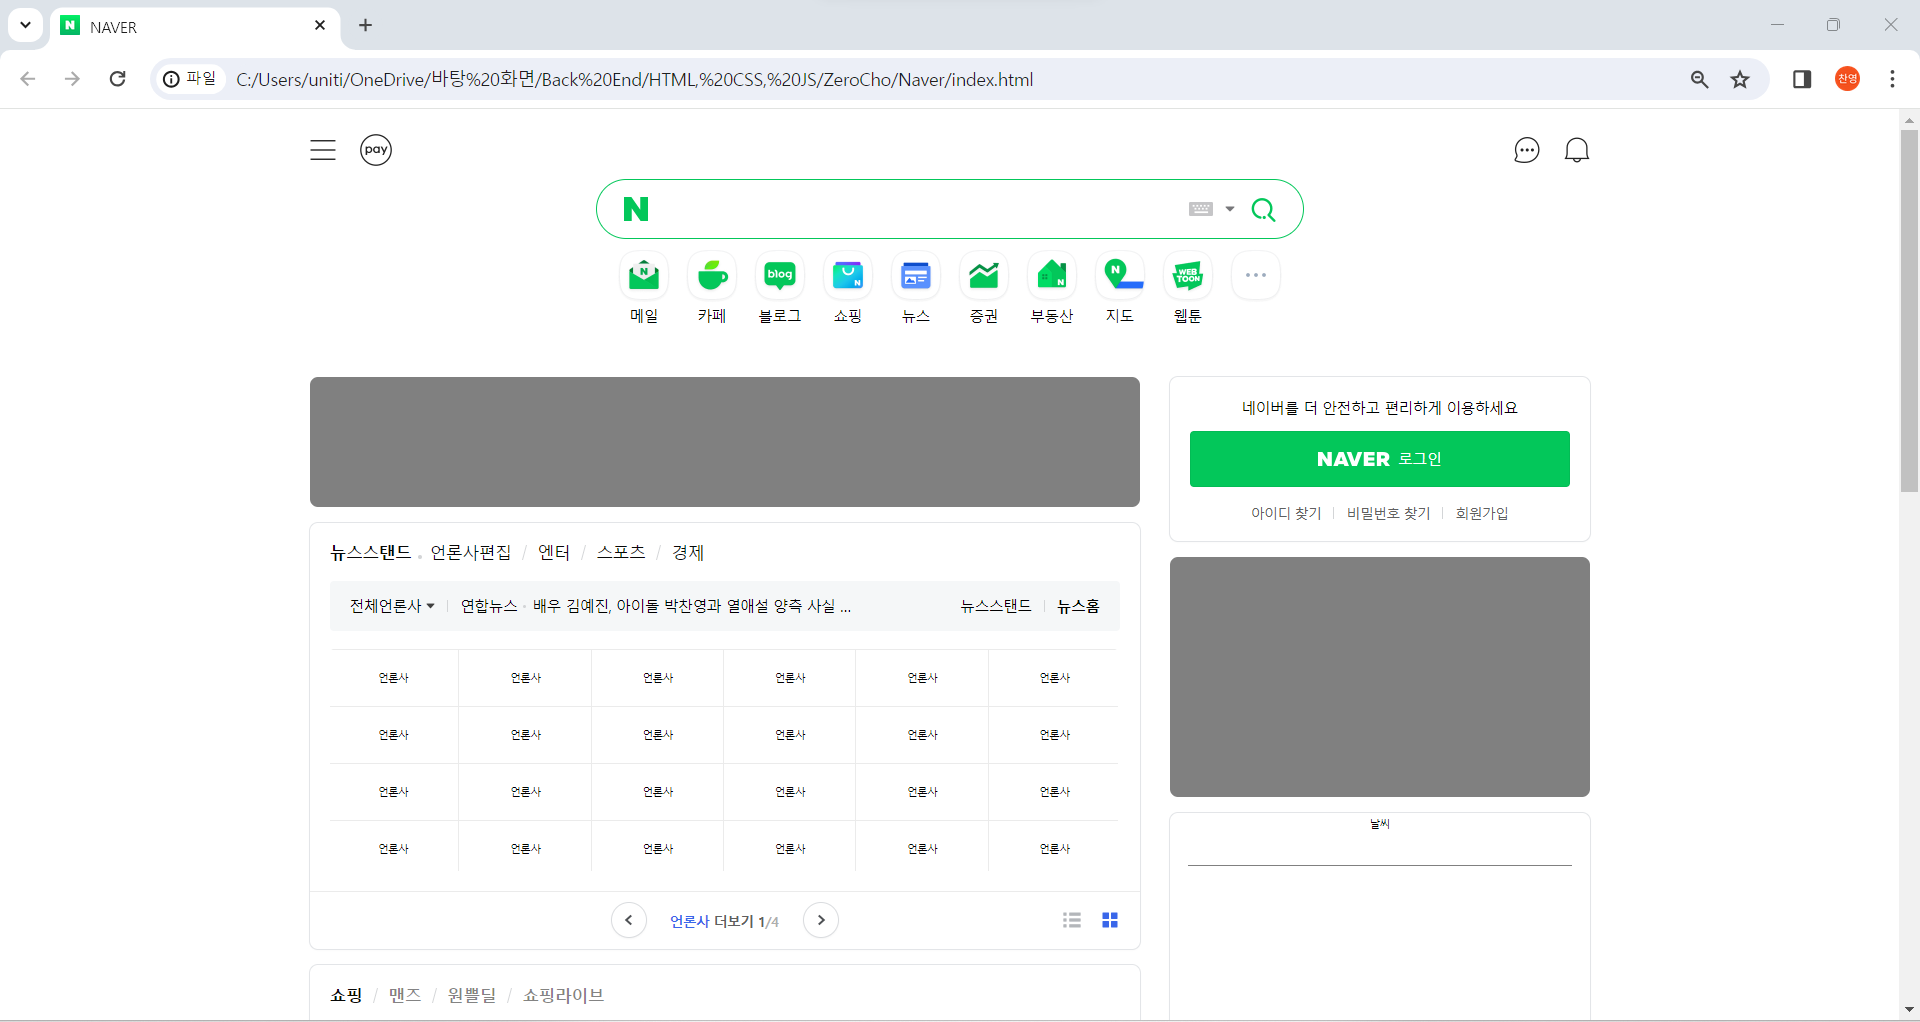Click the virtual keyboard icon in search bar
The image size is (1920, 1022).
tap(1201, 209)
